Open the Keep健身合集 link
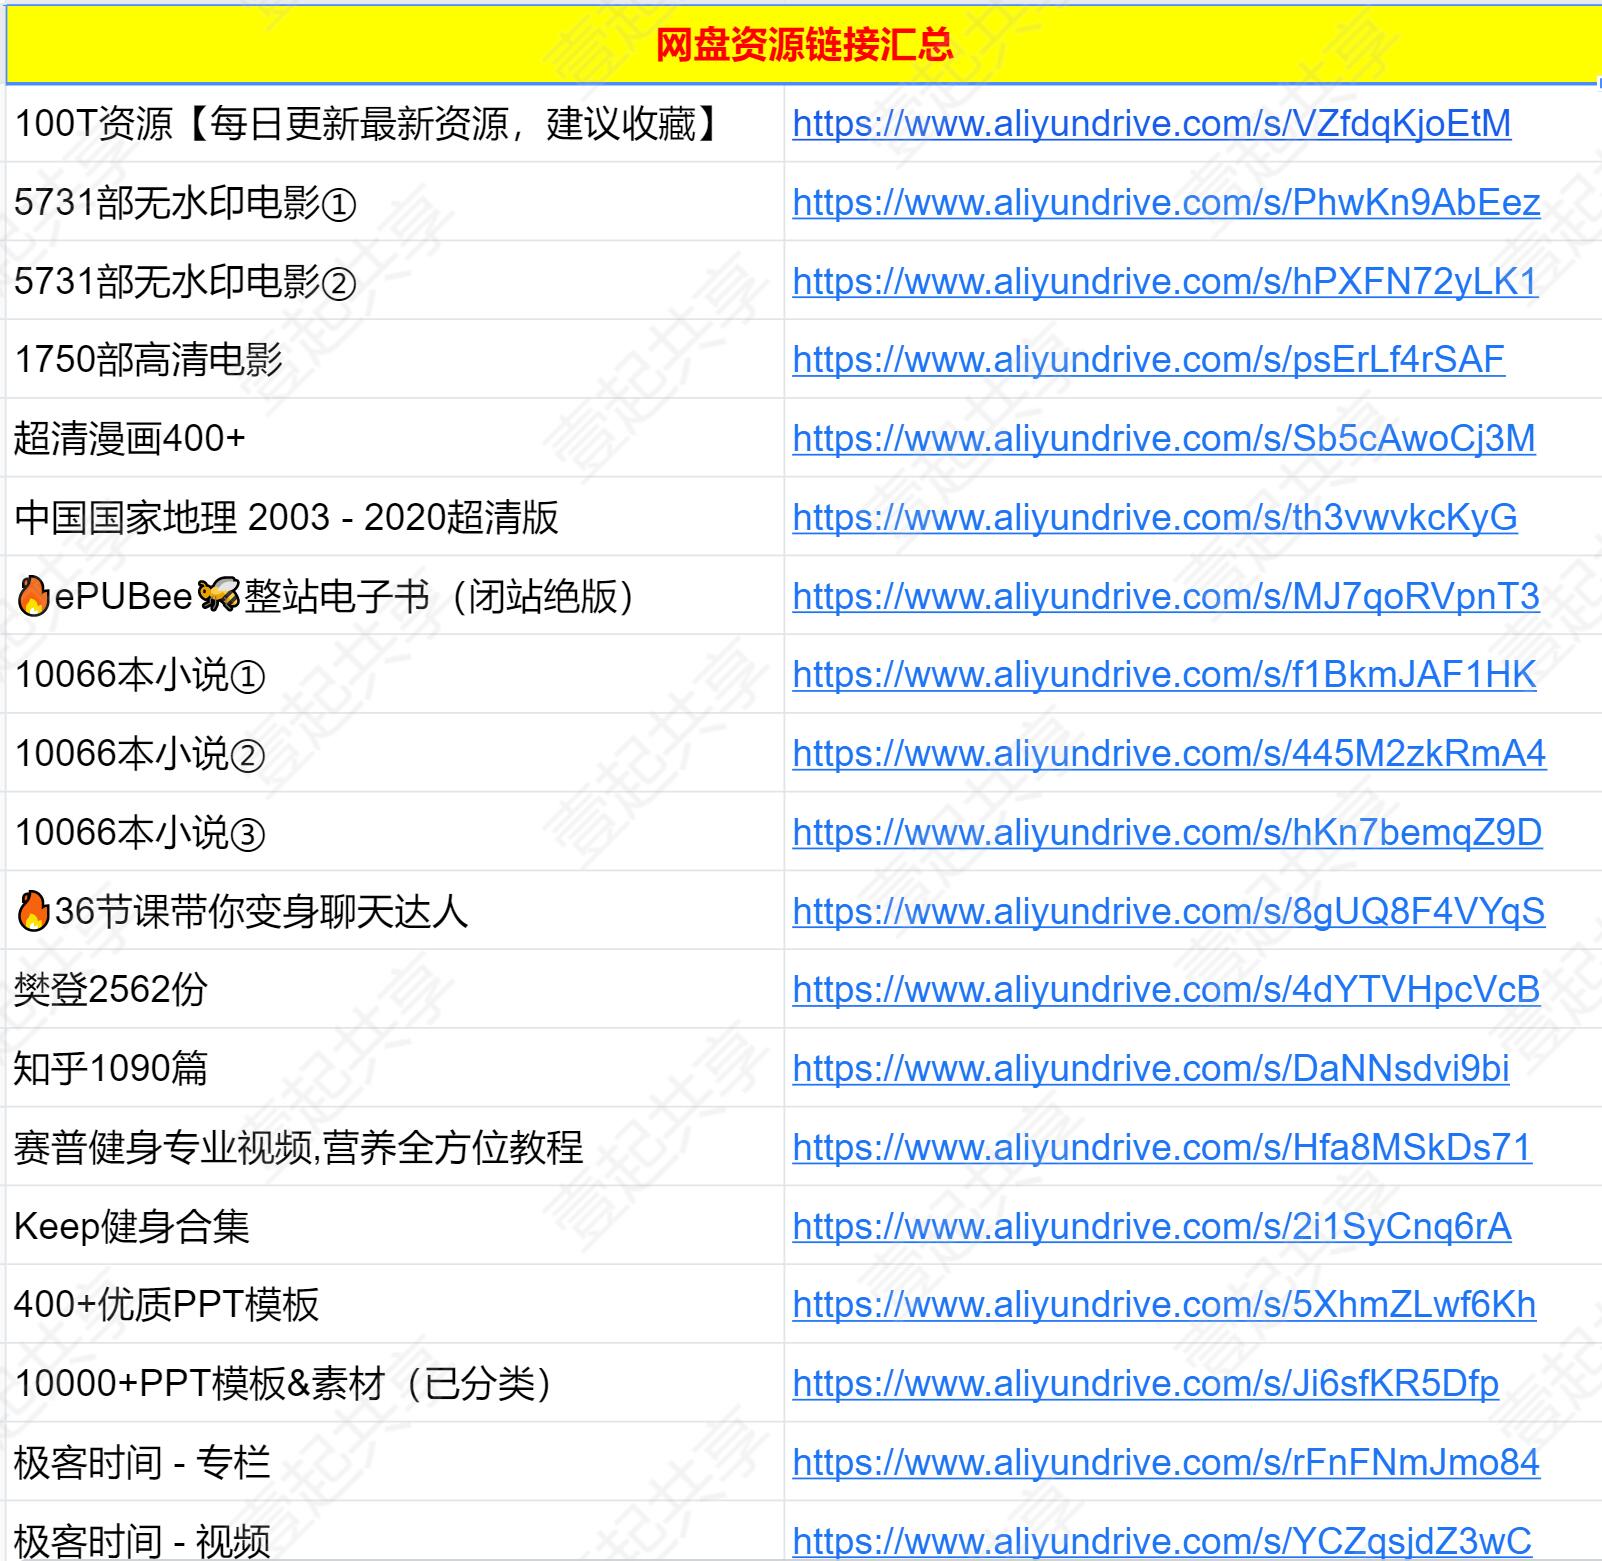 pyautogui.click(x=1151, y=1227)
